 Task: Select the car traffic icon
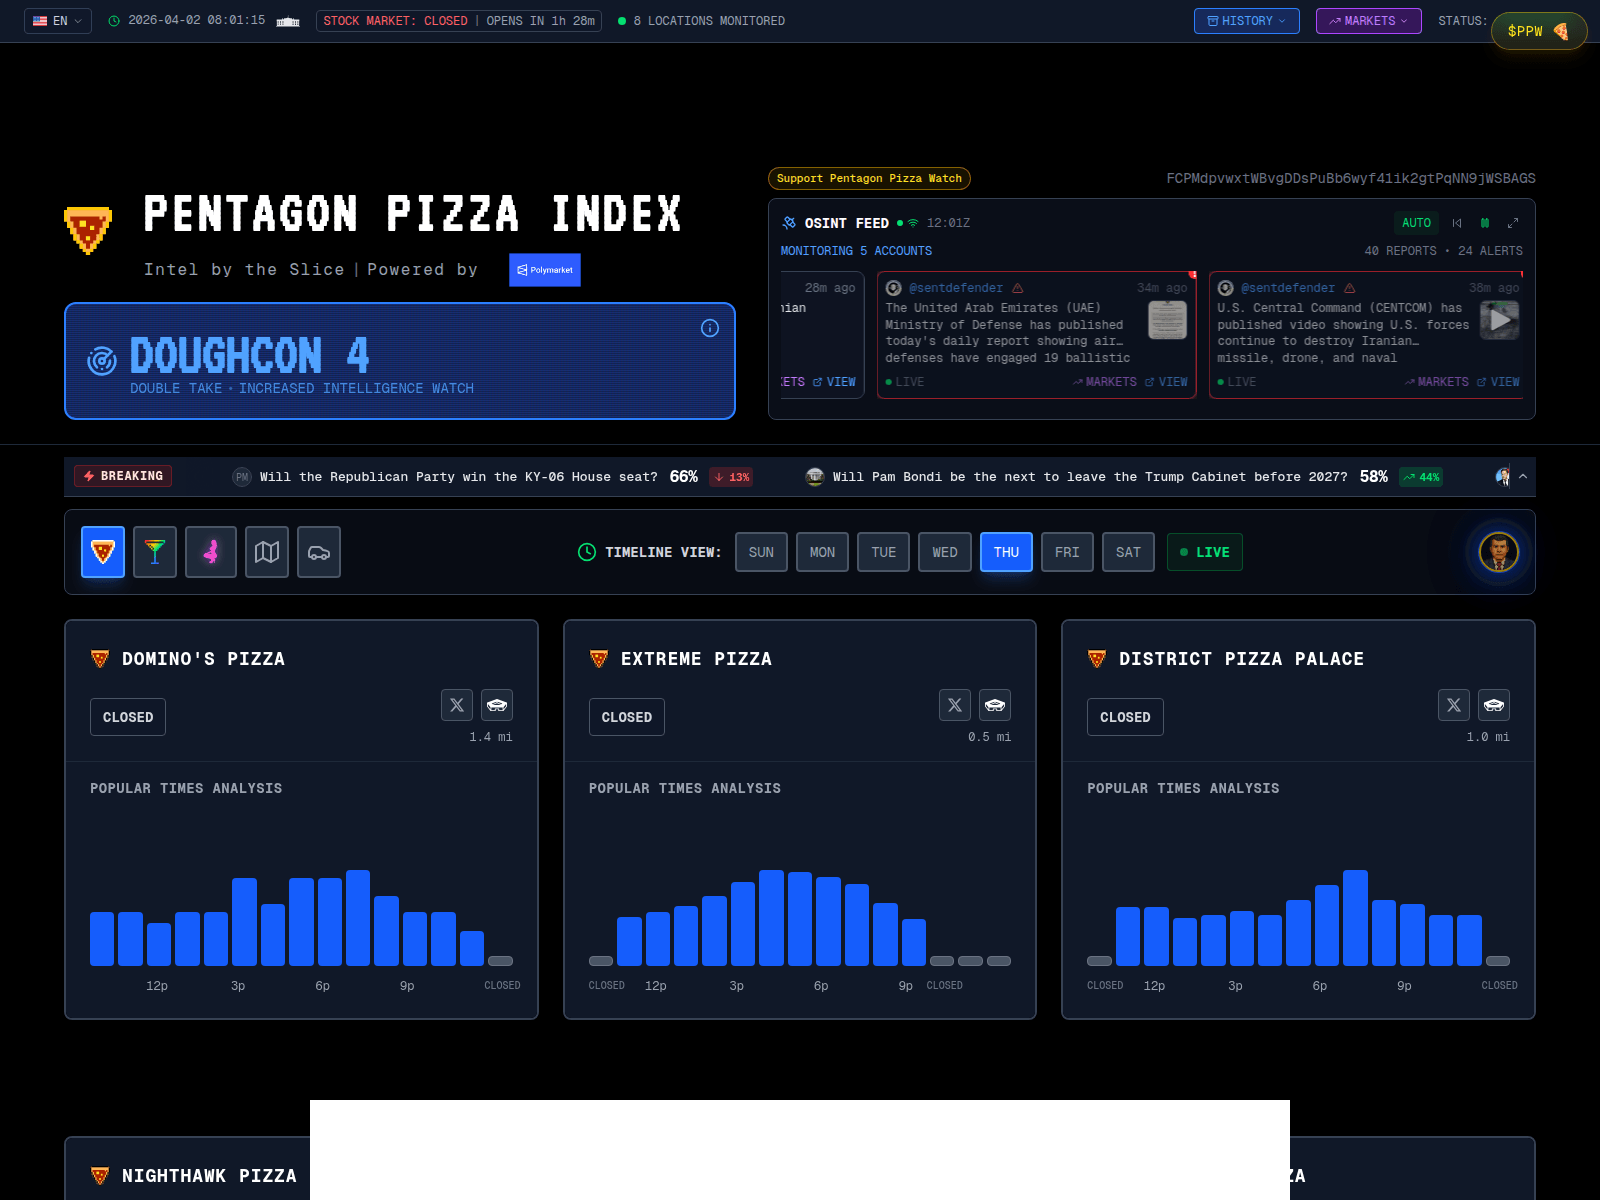[x=319, y=552]
